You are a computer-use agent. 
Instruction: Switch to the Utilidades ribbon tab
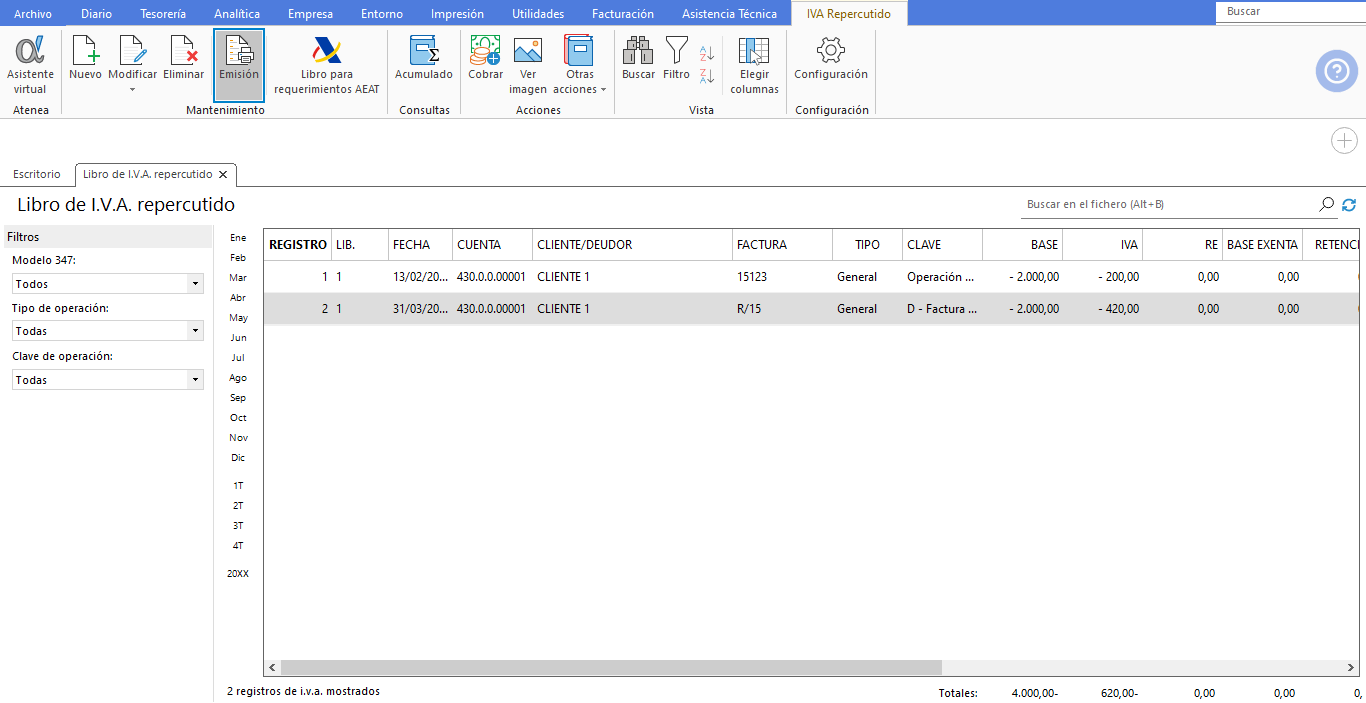tap(538, 14)
